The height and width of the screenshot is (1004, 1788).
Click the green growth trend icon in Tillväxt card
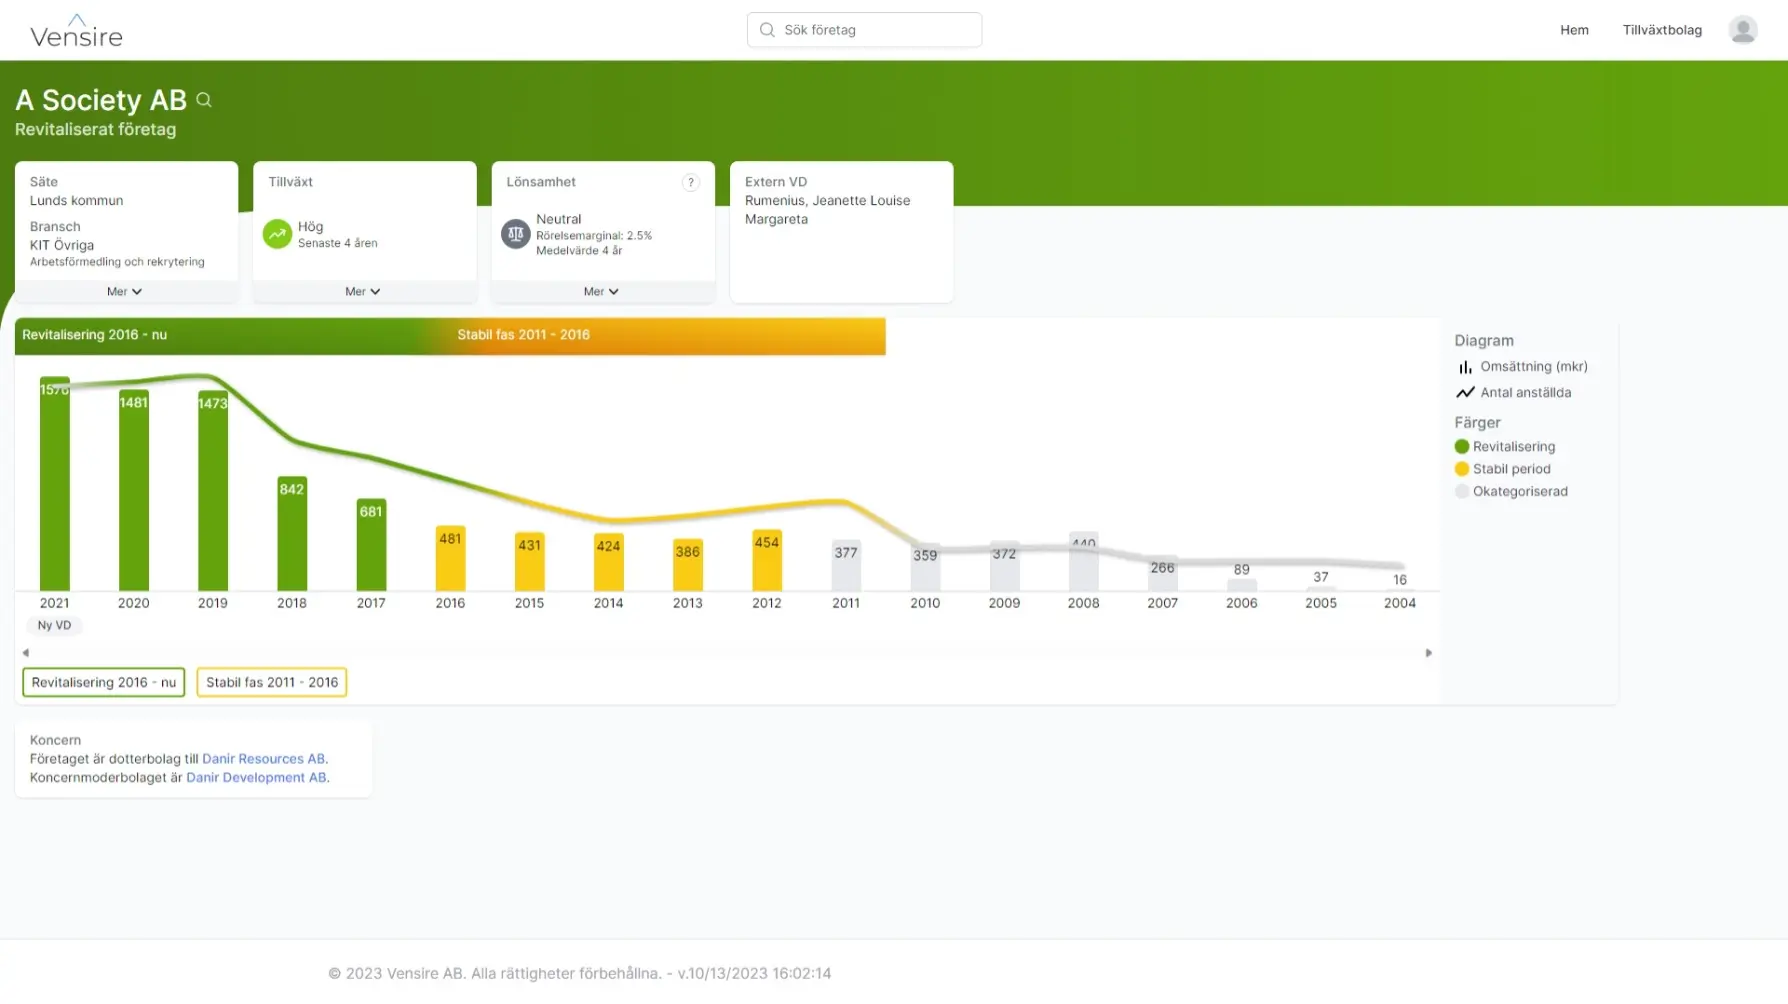(x=277, y=233)
